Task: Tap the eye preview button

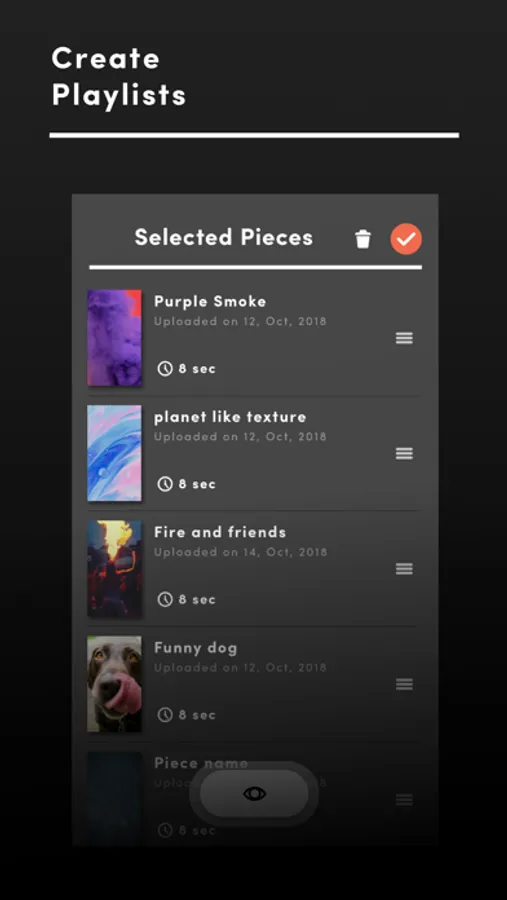Action: click(x=254, y=793)
